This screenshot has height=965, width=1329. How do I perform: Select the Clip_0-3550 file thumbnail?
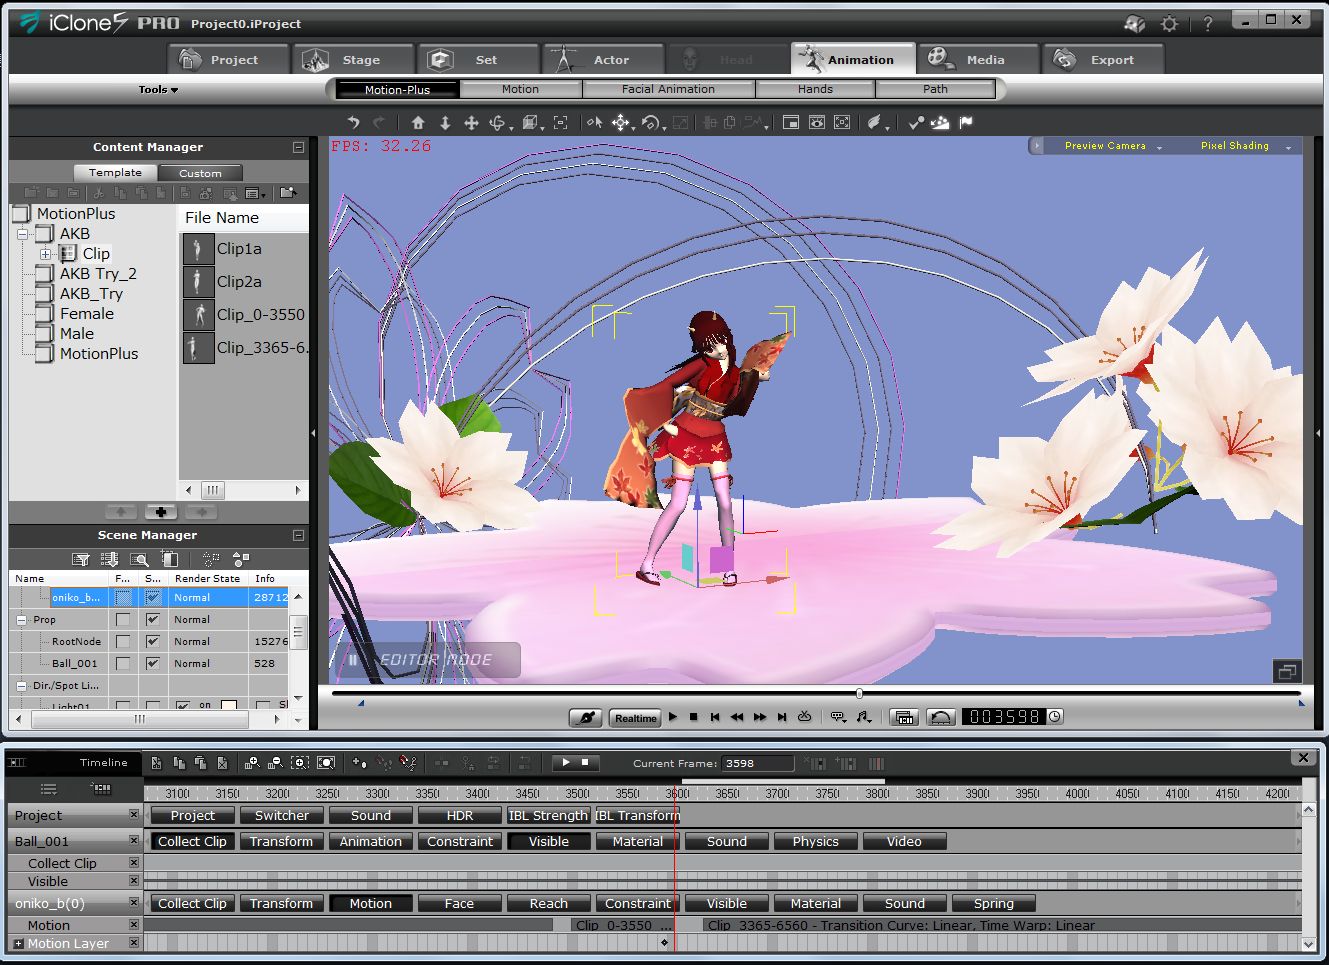click(199, 314)
